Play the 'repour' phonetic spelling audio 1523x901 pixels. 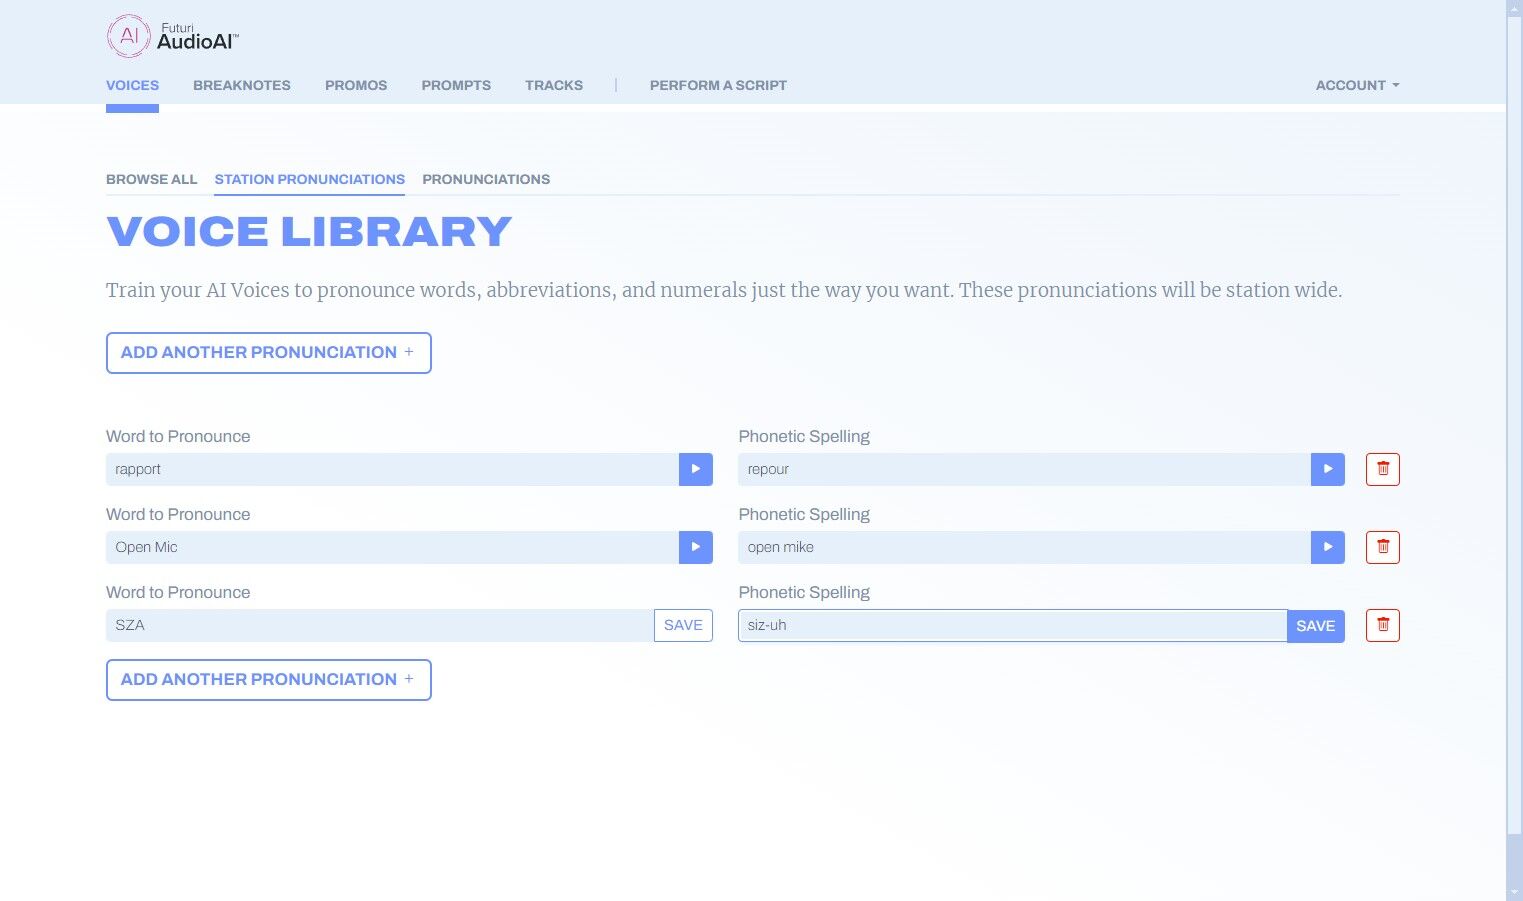(x=1327, y=469)
